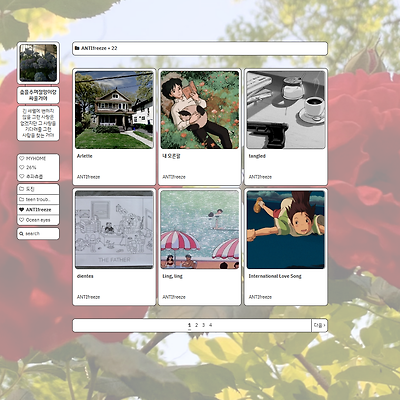This screenshot has height=400, width=400.
Task: Go to page 3 in pagination
Action: (x=203, y=325)
